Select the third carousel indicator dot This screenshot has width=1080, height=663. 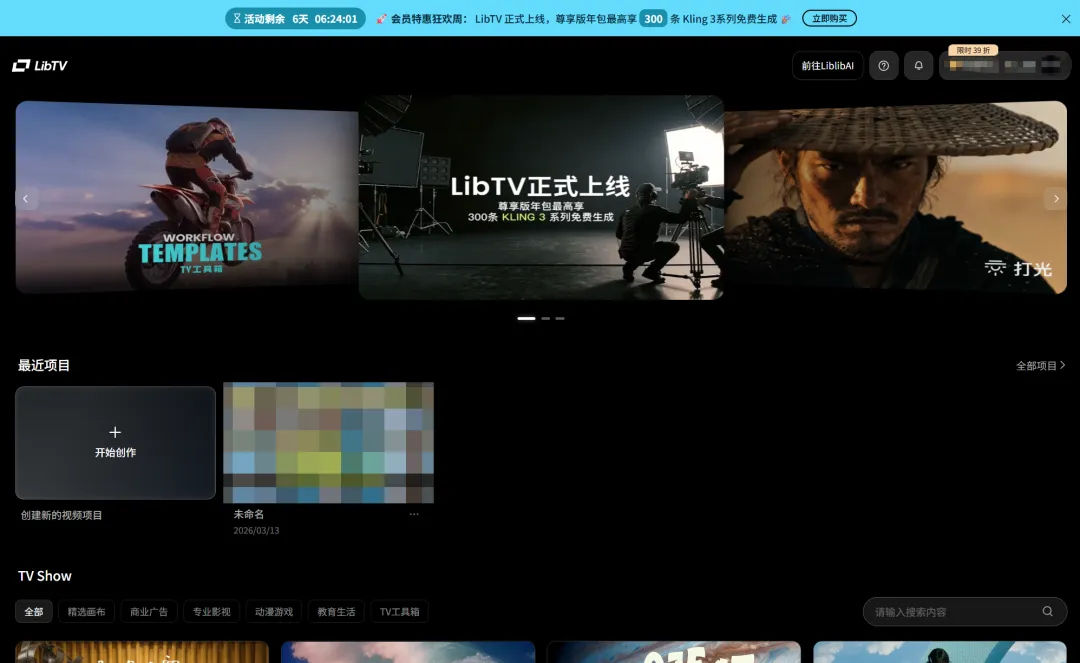click(x=560, y=318)
